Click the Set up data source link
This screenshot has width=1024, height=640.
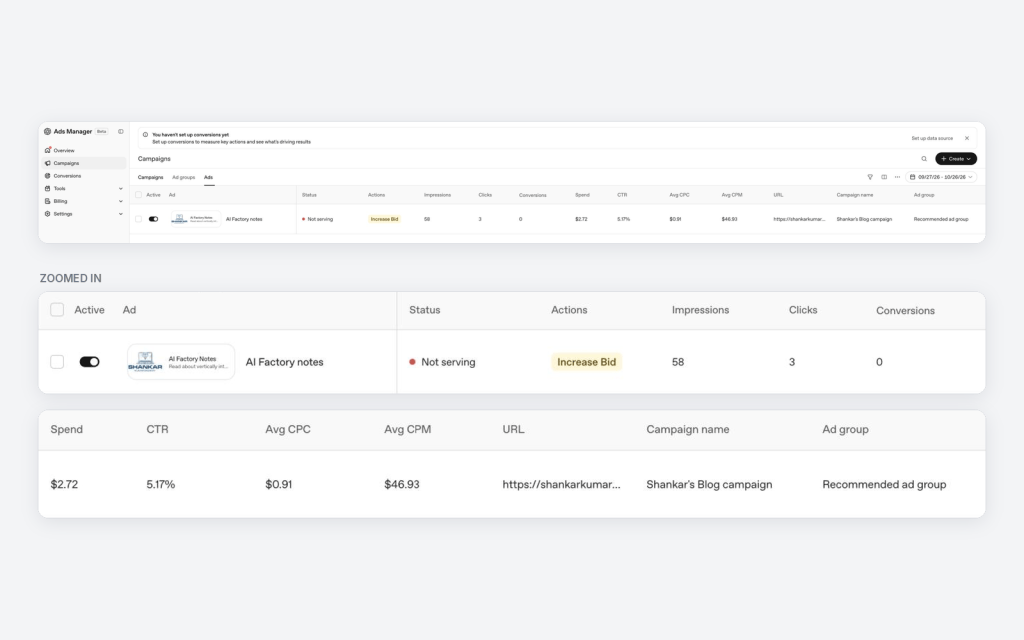(932, 138)
